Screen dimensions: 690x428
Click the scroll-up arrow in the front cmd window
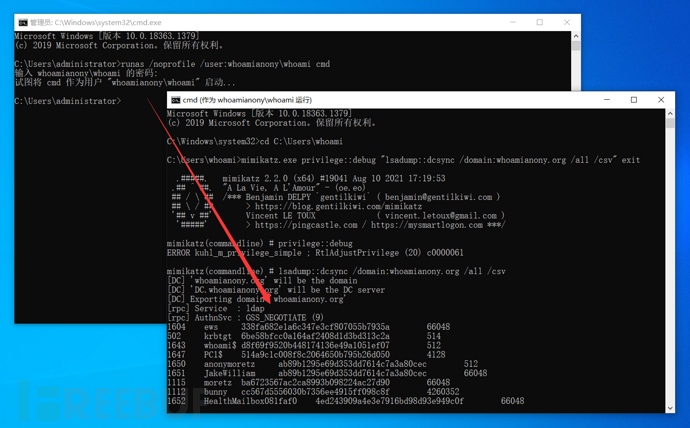pos(670,113)
